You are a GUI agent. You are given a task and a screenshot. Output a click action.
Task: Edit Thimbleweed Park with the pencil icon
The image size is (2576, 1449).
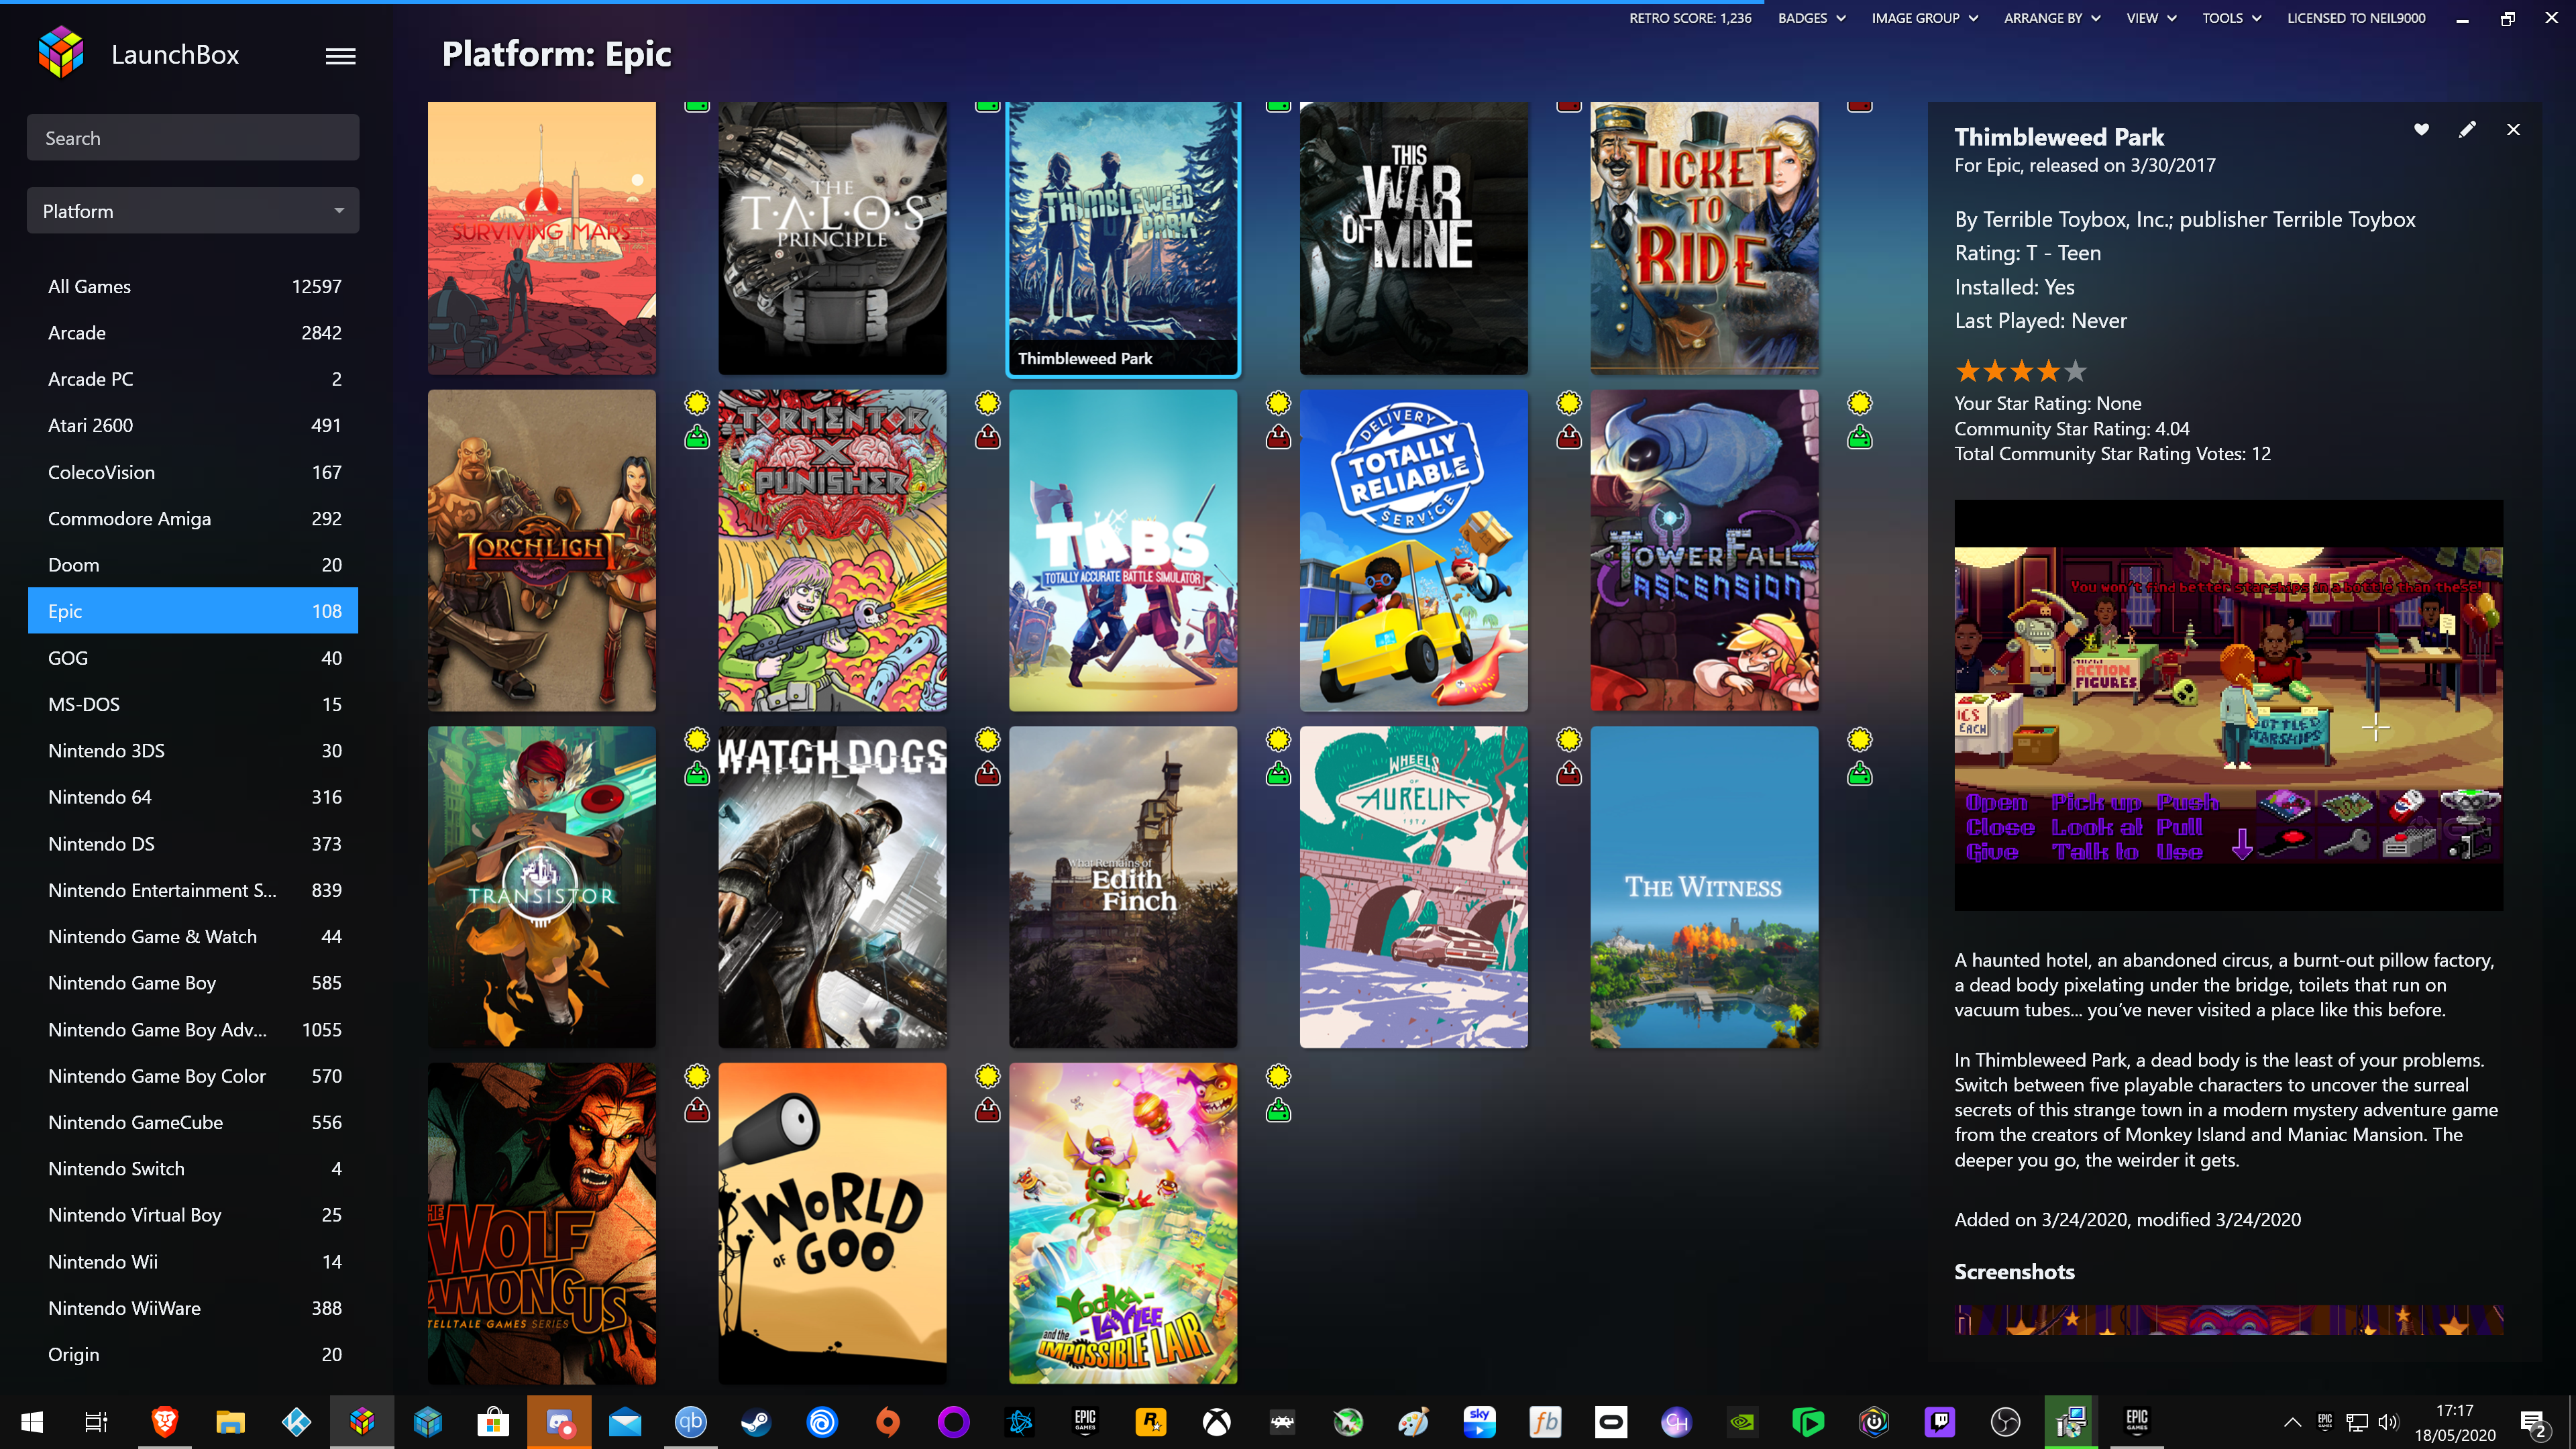[x=2467, y=129]
